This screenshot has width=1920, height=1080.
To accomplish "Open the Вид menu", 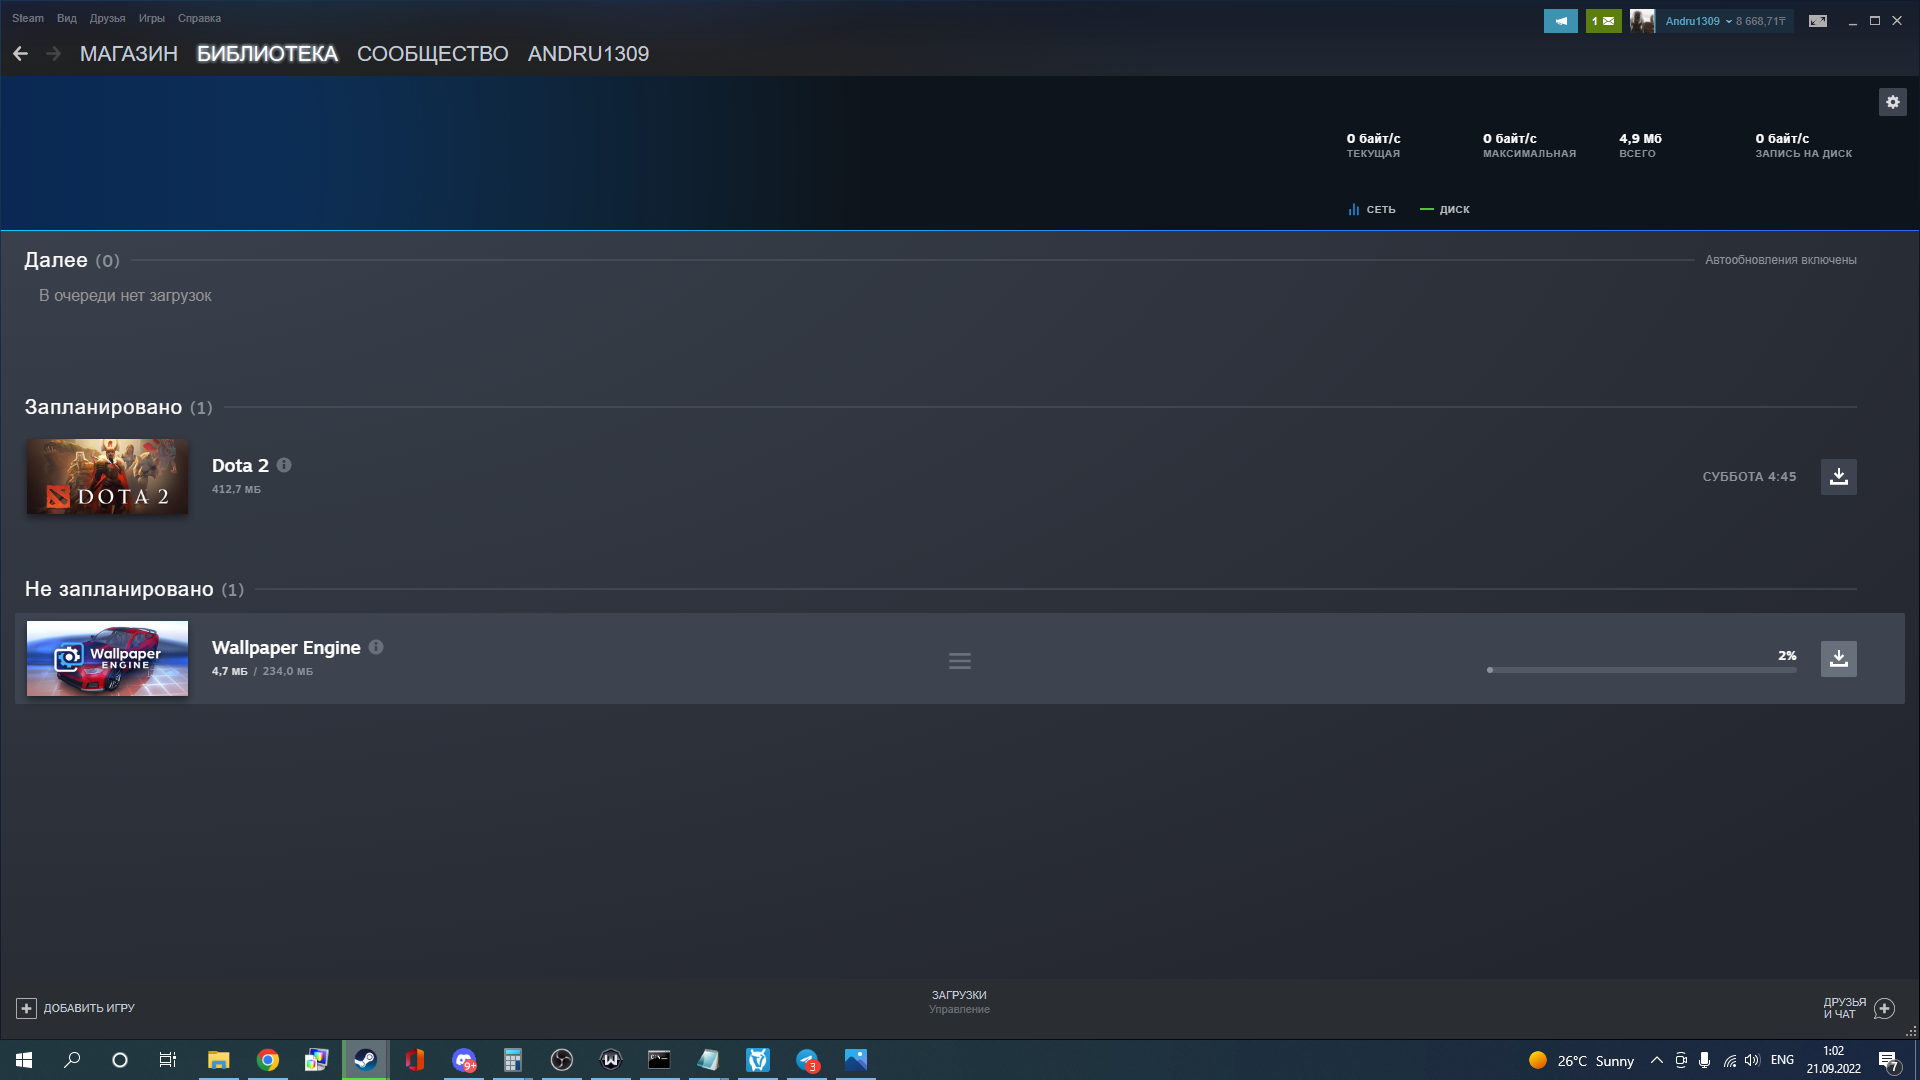I will tap(67, 18).
